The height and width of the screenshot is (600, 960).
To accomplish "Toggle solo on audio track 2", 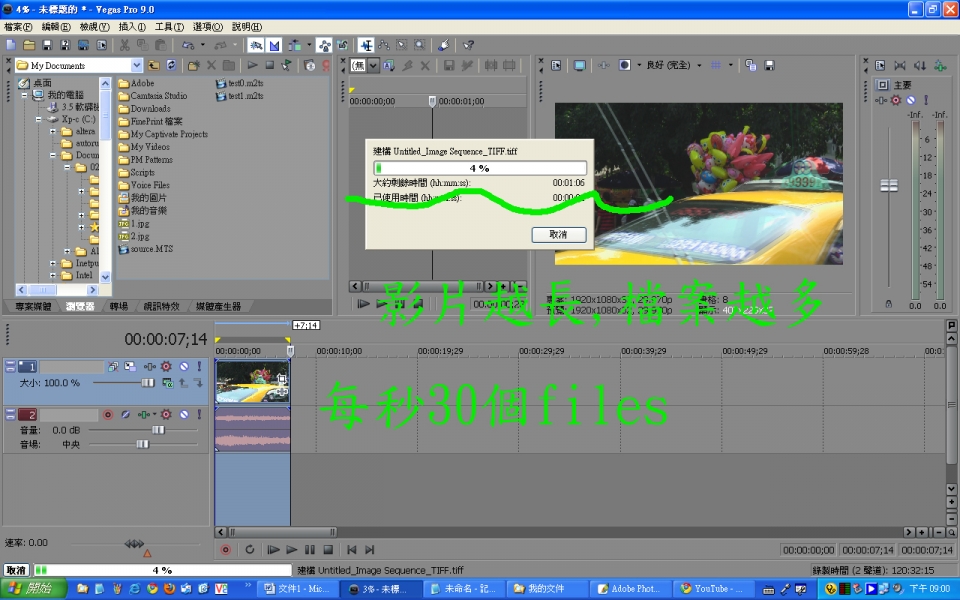I will 198,414.
